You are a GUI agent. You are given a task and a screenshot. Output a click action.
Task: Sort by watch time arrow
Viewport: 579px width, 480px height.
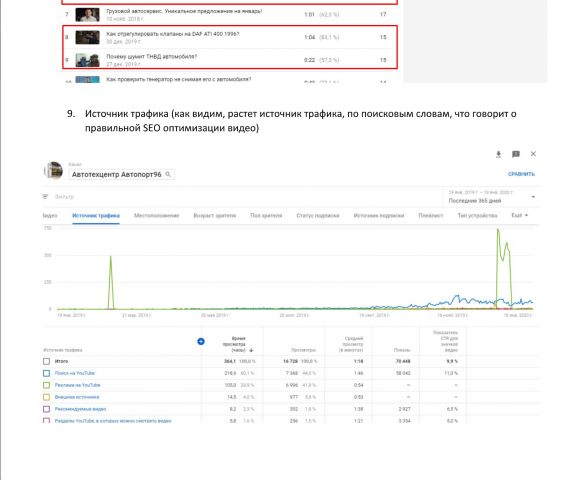click(x=251, y=350)
